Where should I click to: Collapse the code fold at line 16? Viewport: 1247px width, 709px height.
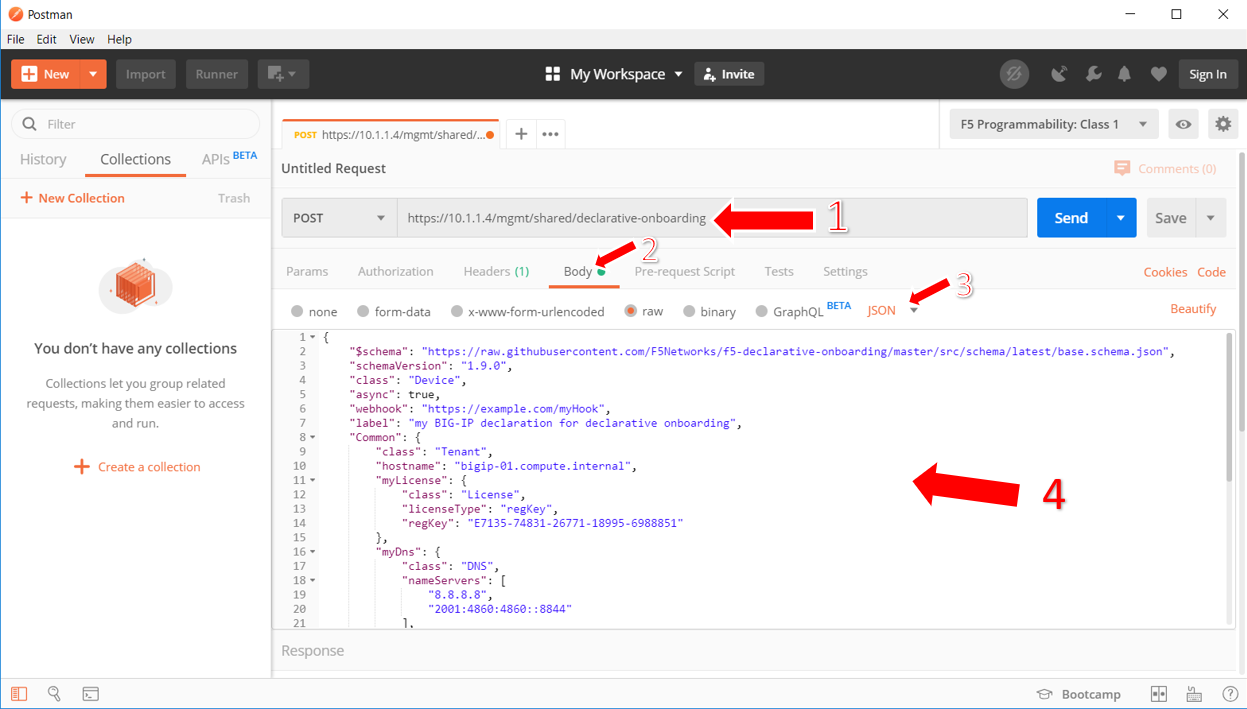click(313, 552)
